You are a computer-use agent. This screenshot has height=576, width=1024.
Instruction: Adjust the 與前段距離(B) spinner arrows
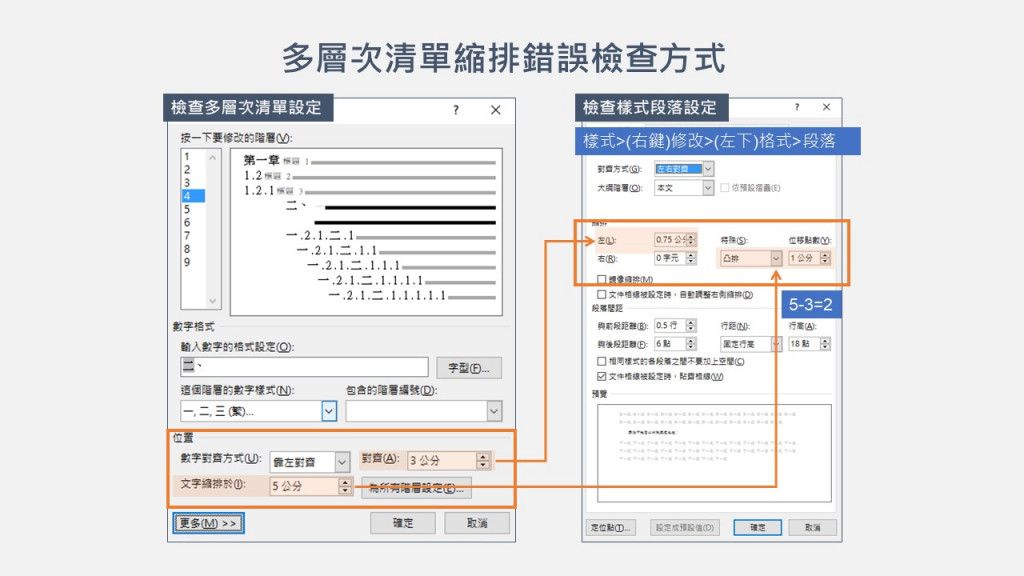coord(691,325)
